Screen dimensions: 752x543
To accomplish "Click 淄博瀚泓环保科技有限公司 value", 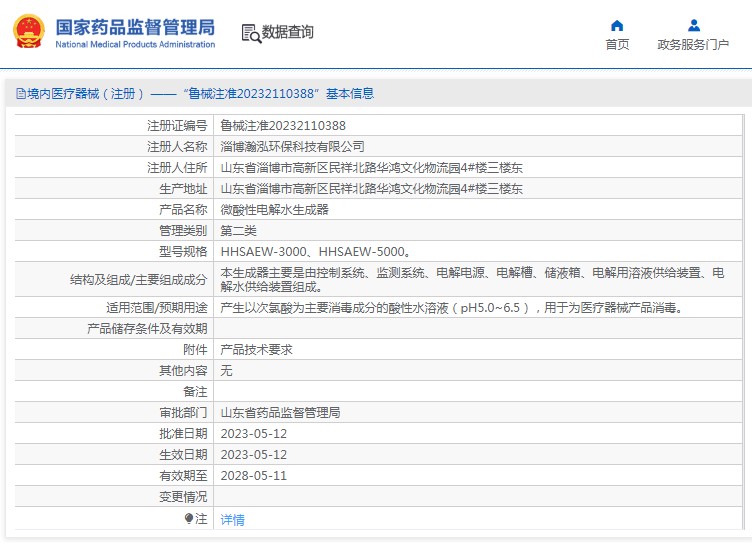I will [292, 147].
